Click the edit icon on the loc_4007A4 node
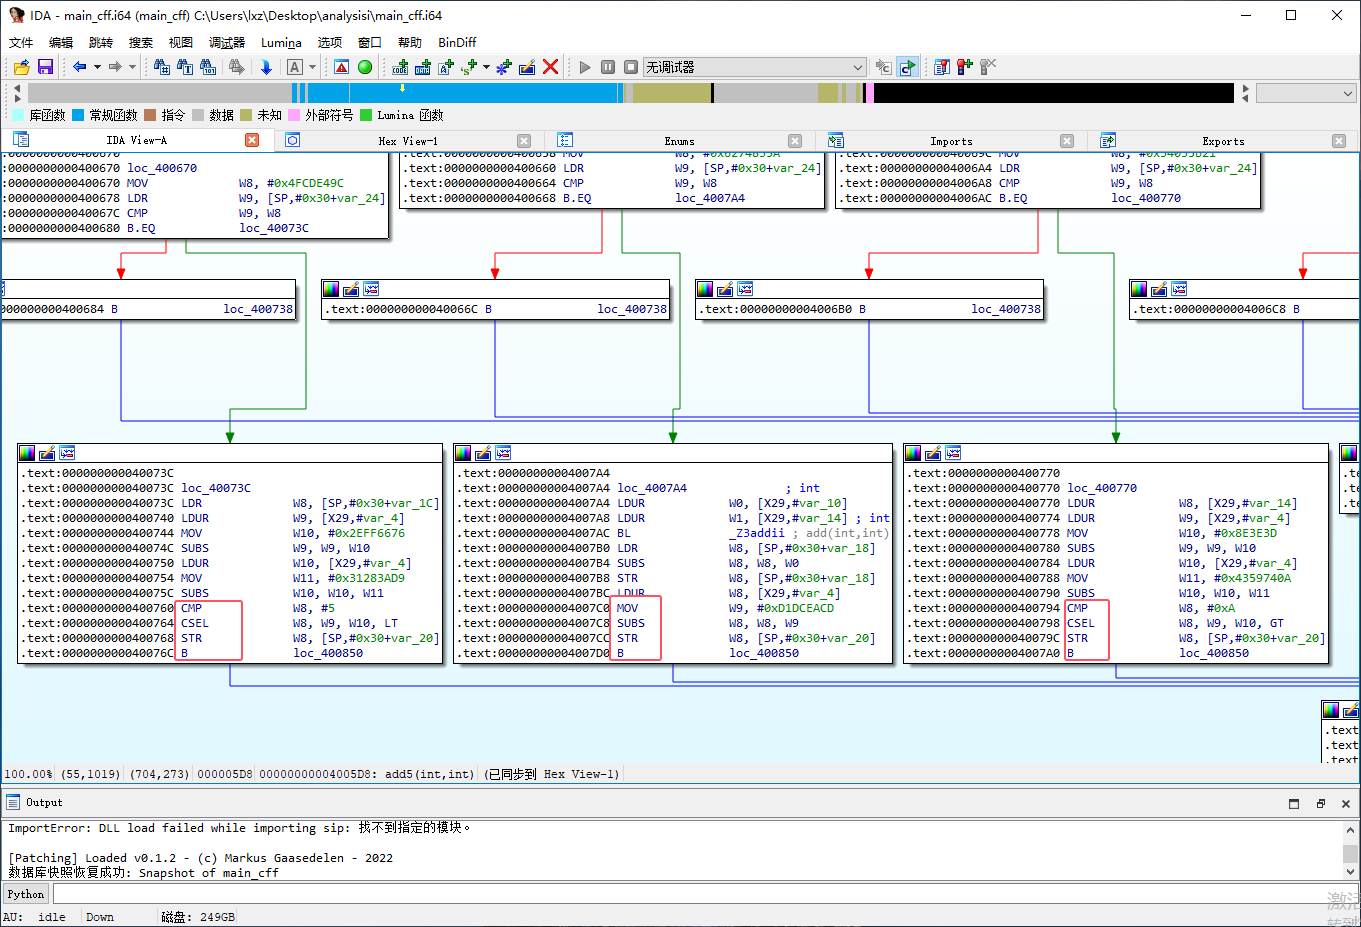Viewport: 1361px width, 927px height. (483, 453)
